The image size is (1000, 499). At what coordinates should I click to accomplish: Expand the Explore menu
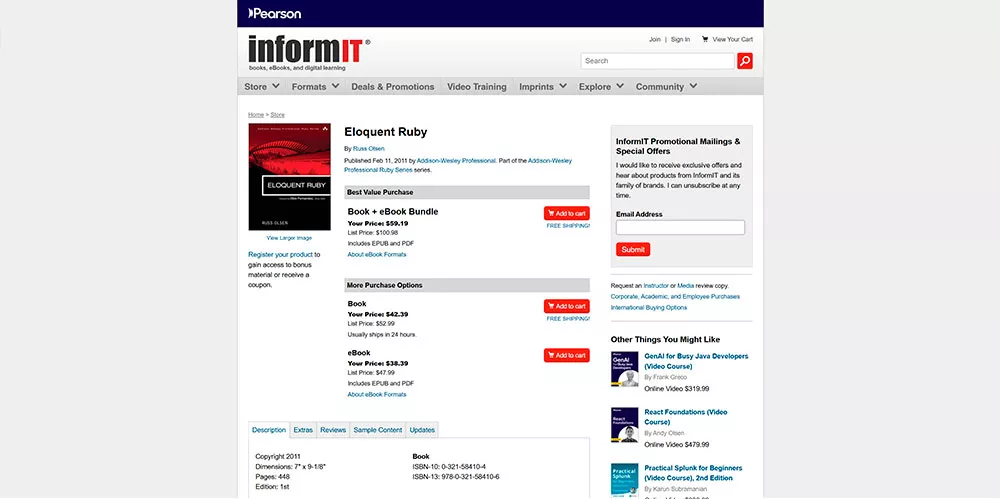point(601,86)
